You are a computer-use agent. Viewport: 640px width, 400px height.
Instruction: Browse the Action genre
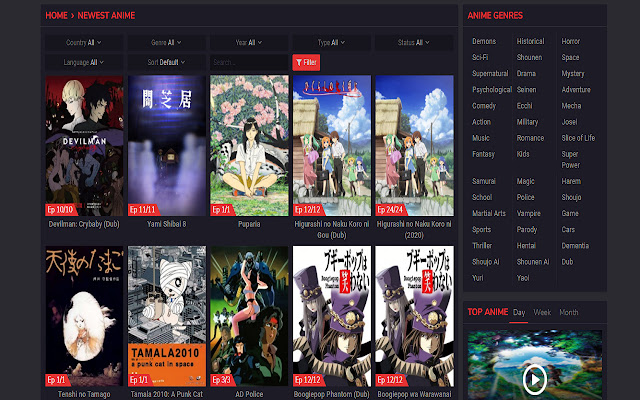click(x=481, y=122)
